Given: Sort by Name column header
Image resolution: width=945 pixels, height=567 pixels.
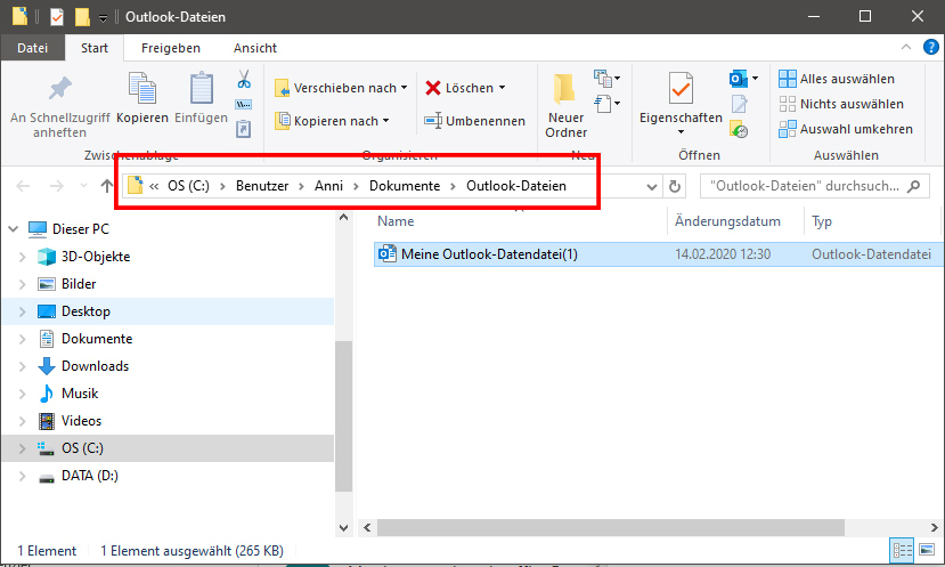Looking at the screenshot, I should click(395, 221).
